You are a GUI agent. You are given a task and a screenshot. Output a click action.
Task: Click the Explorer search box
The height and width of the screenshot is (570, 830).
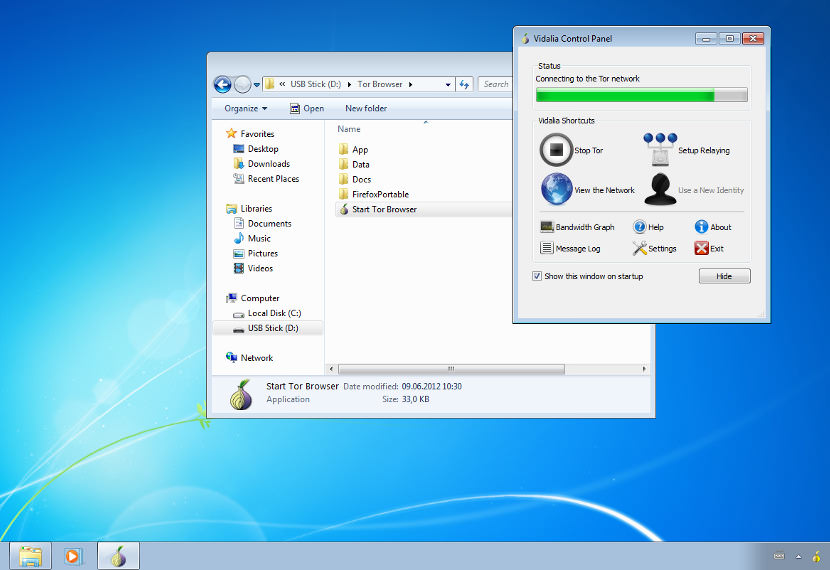coord(495,84)
